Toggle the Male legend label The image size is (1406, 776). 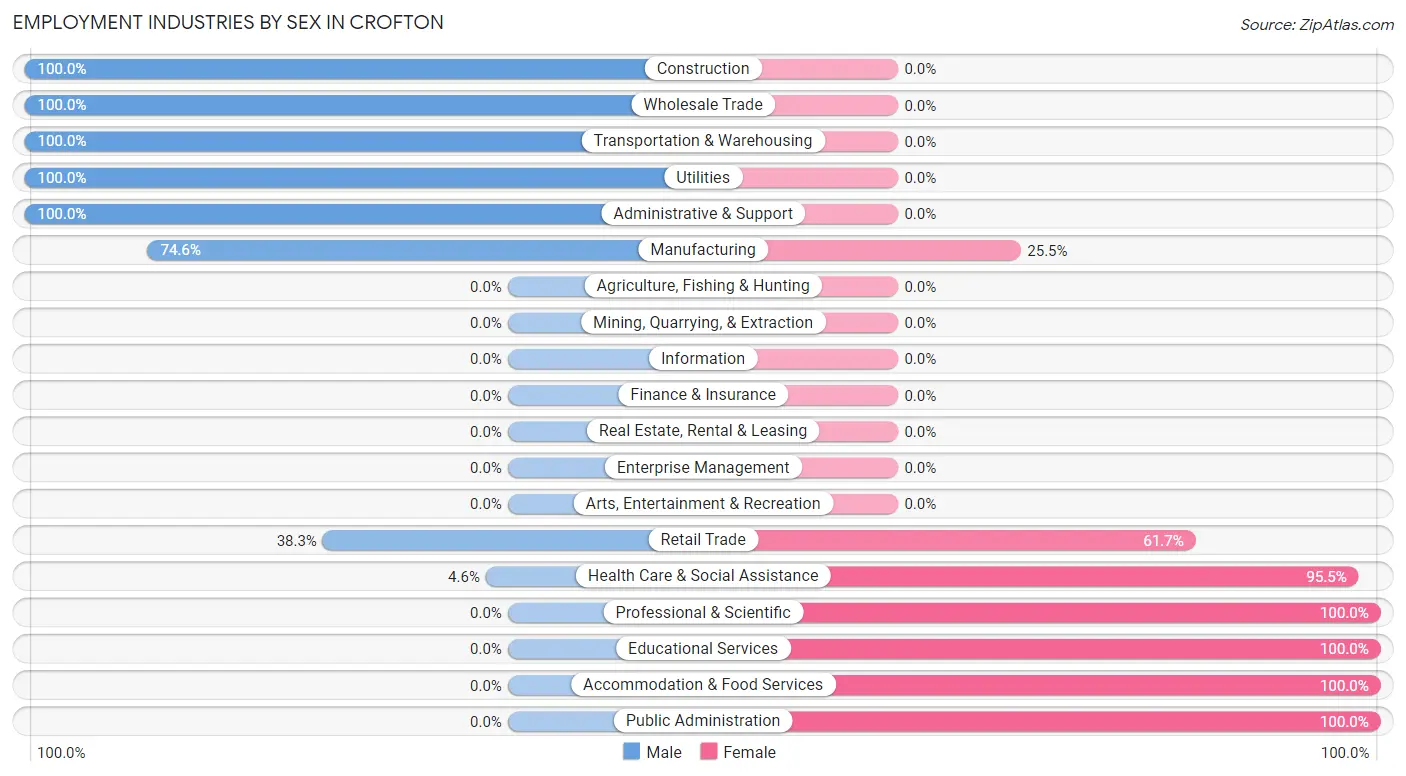click(x=664, y=752)
